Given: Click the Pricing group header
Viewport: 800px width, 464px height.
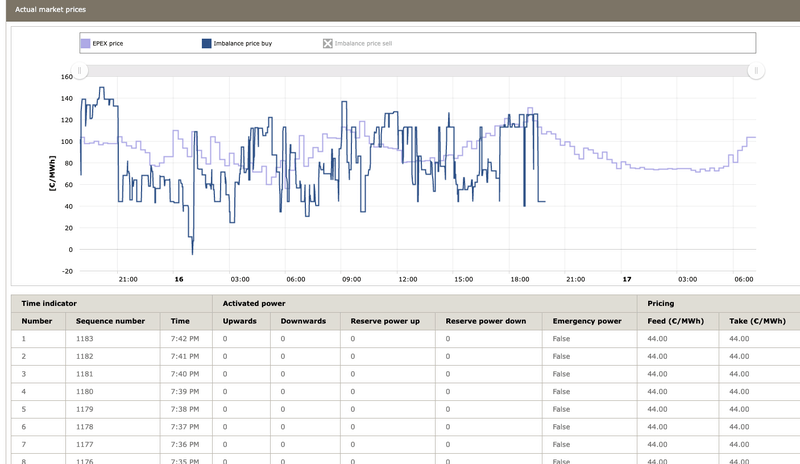Looking at the screenshot, I should (x=660, y=302).
